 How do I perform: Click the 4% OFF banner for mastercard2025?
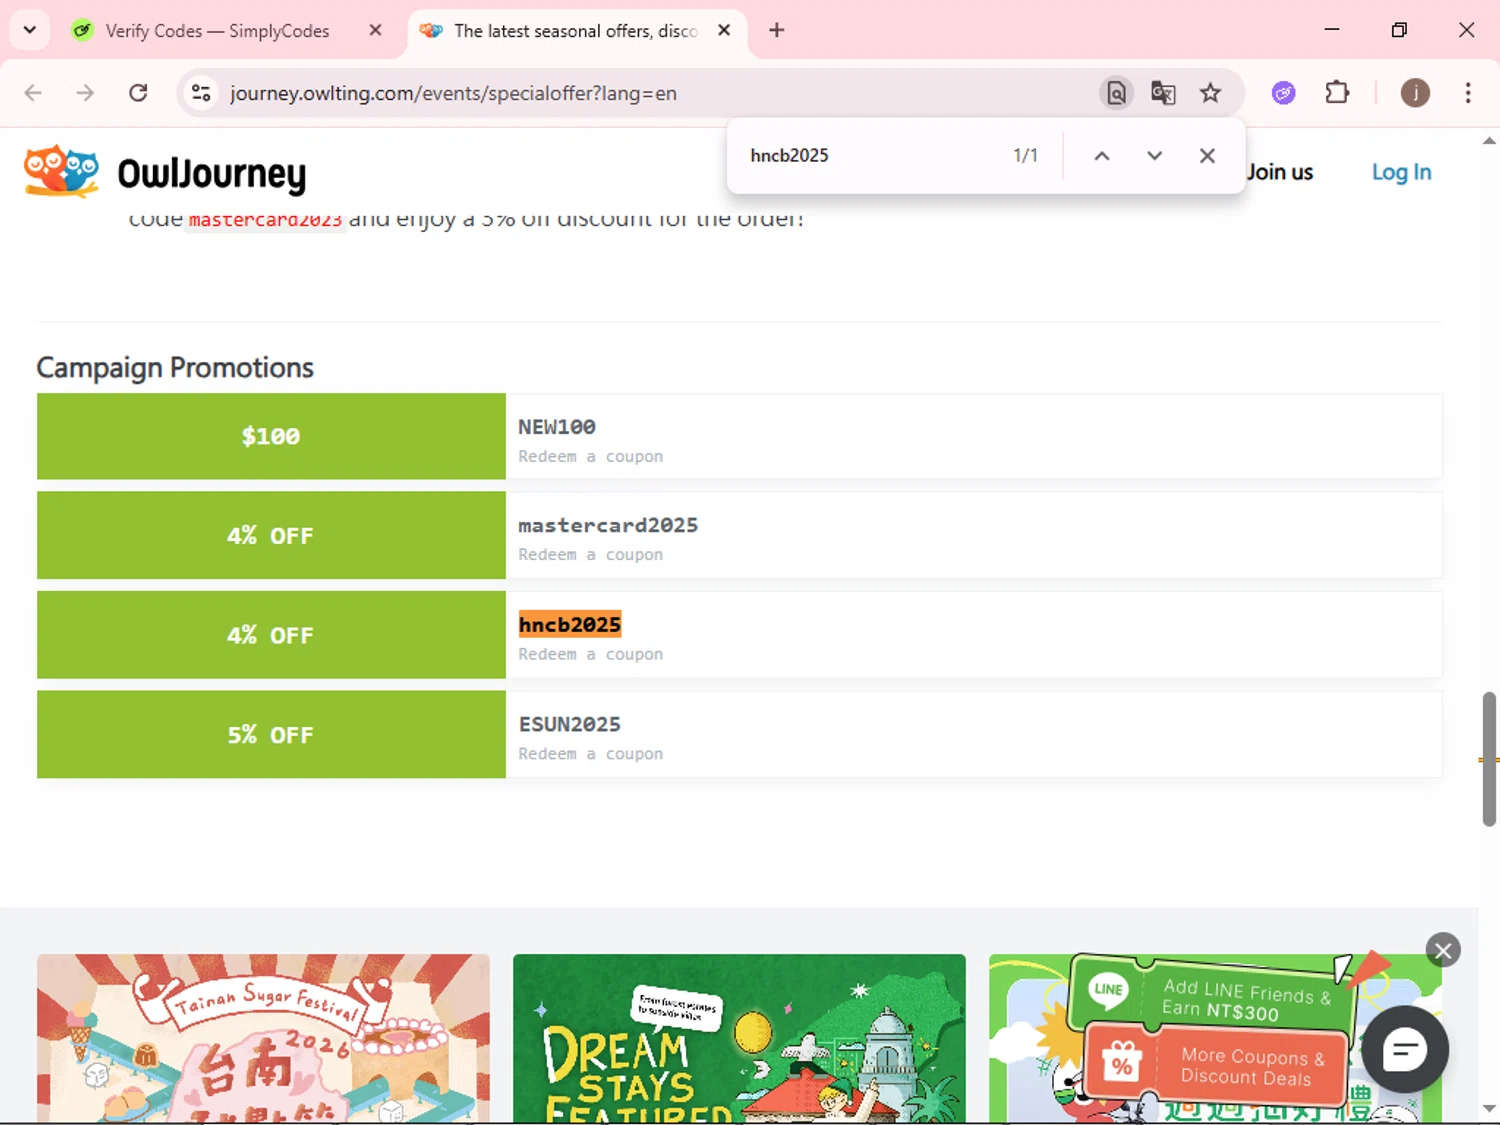pos(271,535)
